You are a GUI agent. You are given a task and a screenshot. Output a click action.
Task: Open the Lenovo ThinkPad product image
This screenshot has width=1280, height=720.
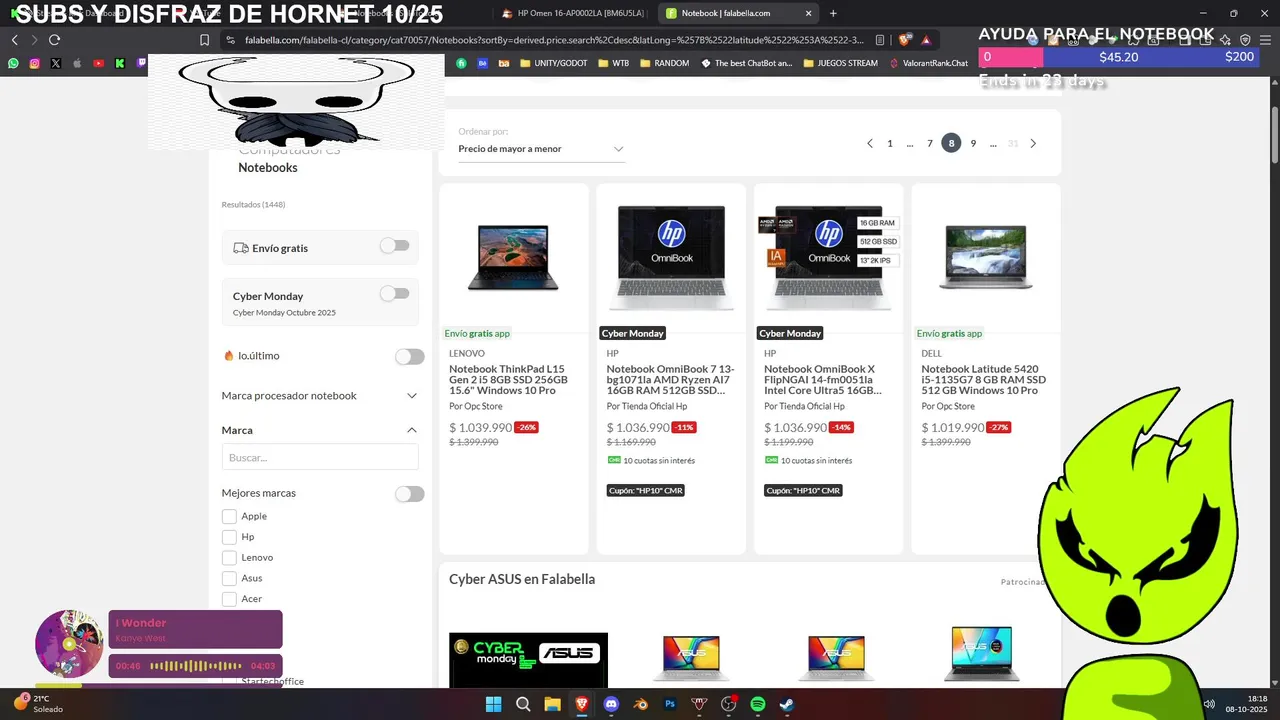pyautogui.click(x=513, y=256)
